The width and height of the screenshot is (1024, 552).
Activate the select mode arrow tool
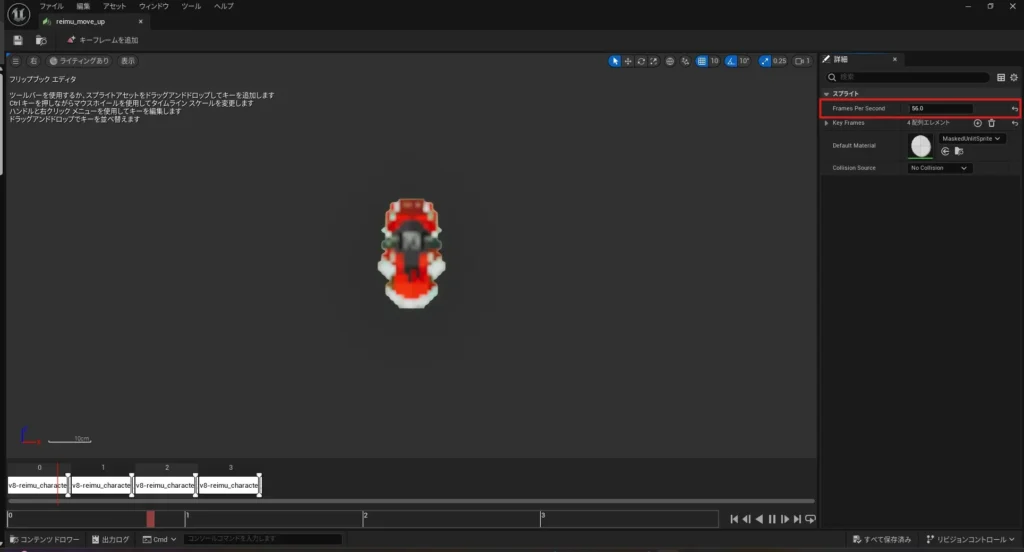[615, 61]
